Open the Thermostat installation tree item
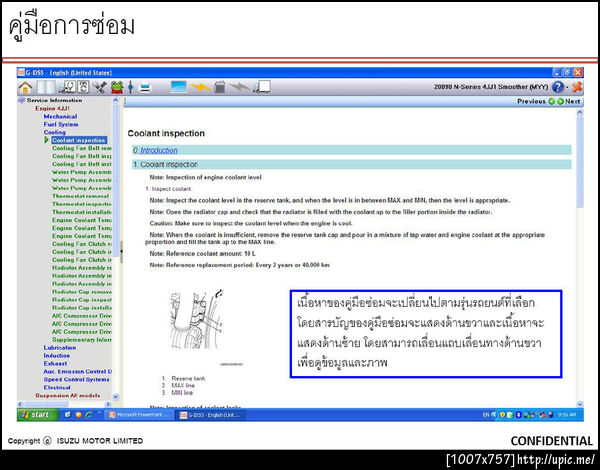Screen dimensions: 600x470 point(82,212)
